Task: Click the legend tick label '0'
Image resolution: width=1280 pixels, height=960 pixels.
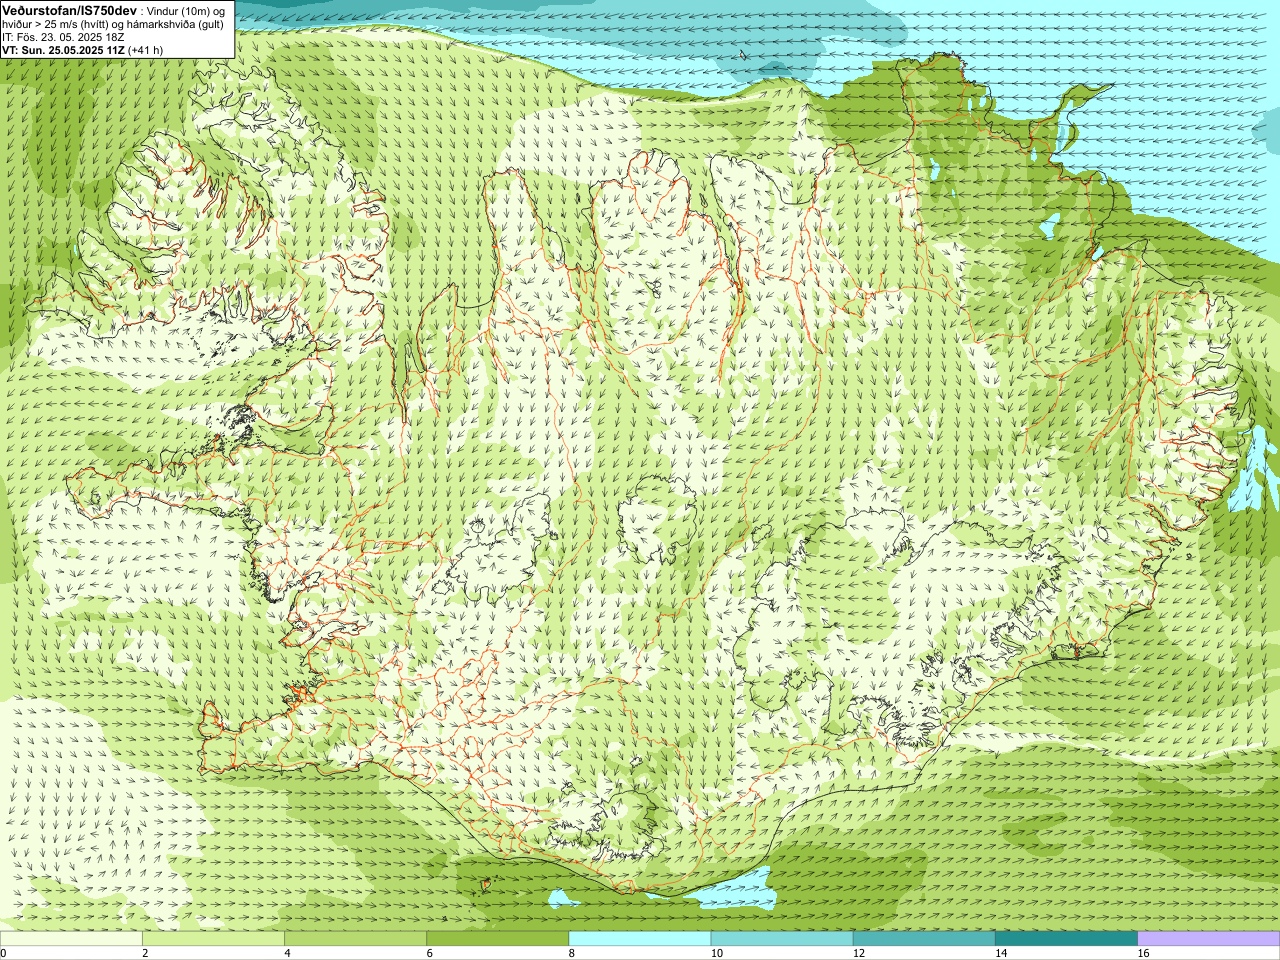Action: point(4,953)
